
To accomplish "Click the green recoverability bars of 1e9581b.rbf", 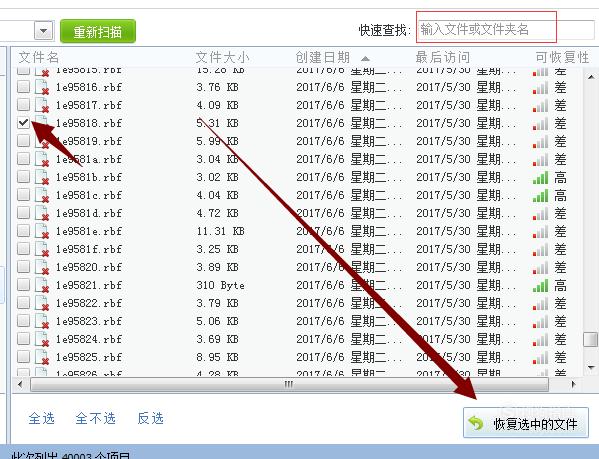I will point(541,178).
